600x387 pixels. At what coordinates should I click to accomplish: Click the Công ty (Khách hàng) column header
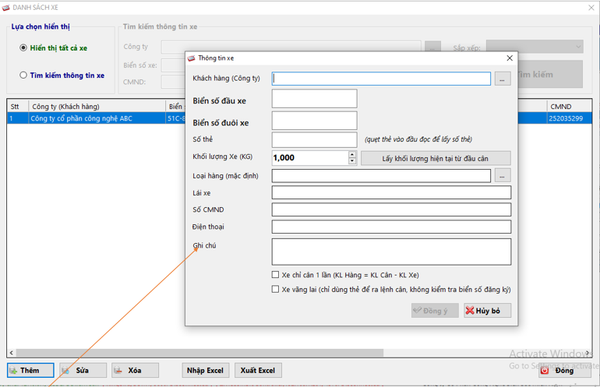97,106
